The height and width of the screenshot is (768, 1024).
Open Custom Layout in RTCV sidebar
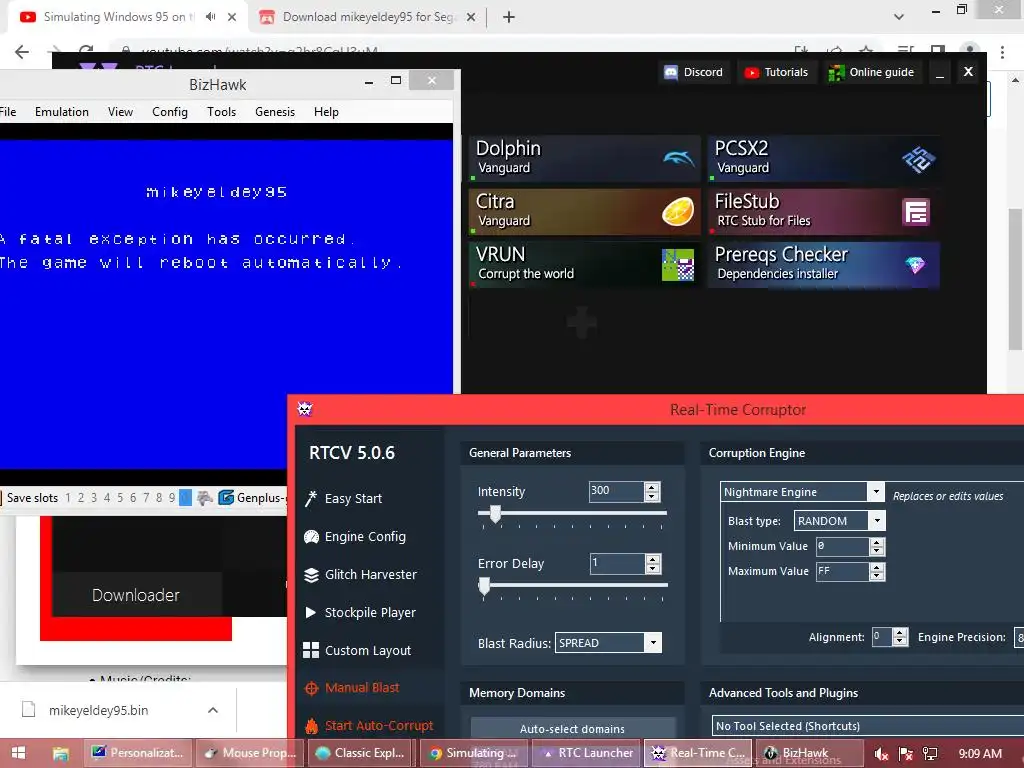[x=359, y=650]
